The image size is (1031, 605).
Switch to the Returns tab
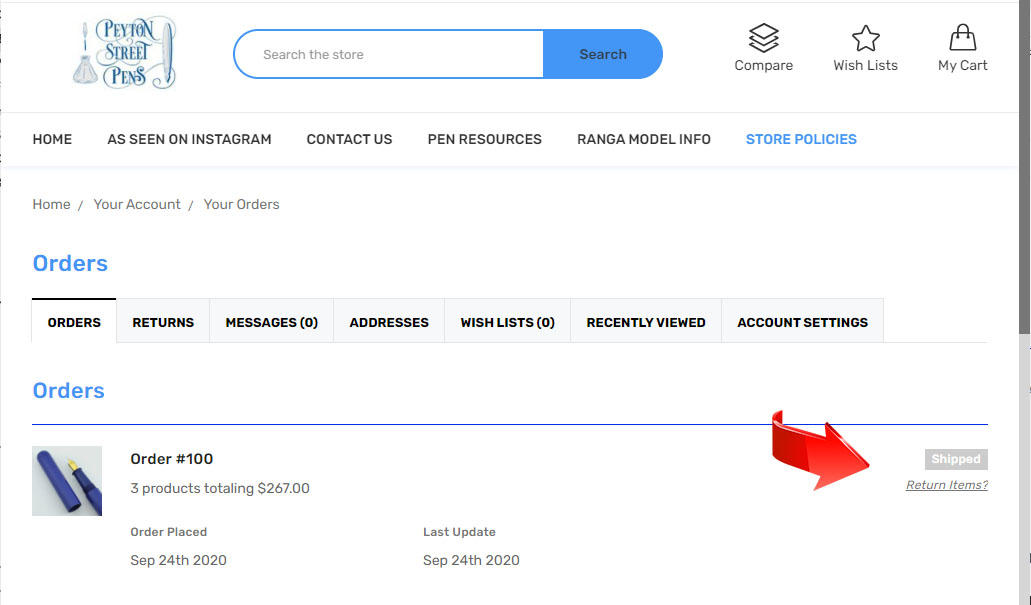click(163, 322)
